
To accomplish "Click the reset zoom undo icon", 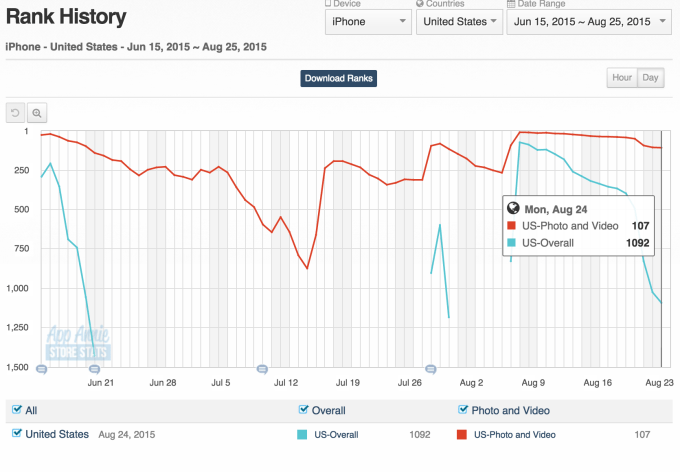I will pyautogui.click(x=16, y=113).
